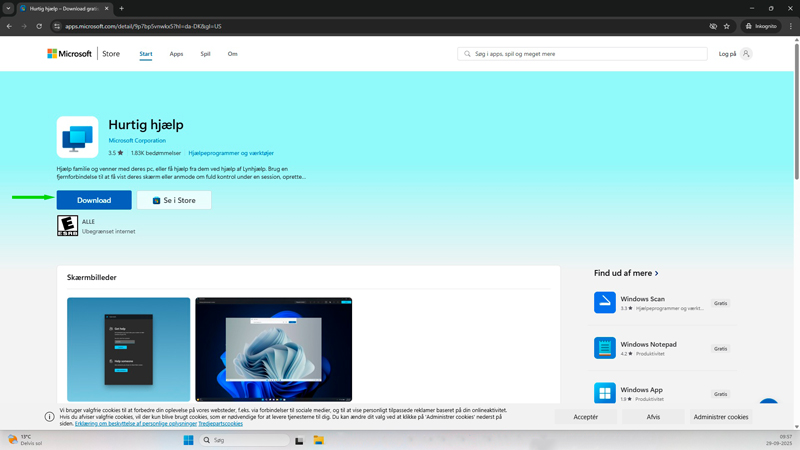800x450 pixels.
Task: Reject cookies with Afvis button
Action: coord(653,417)
